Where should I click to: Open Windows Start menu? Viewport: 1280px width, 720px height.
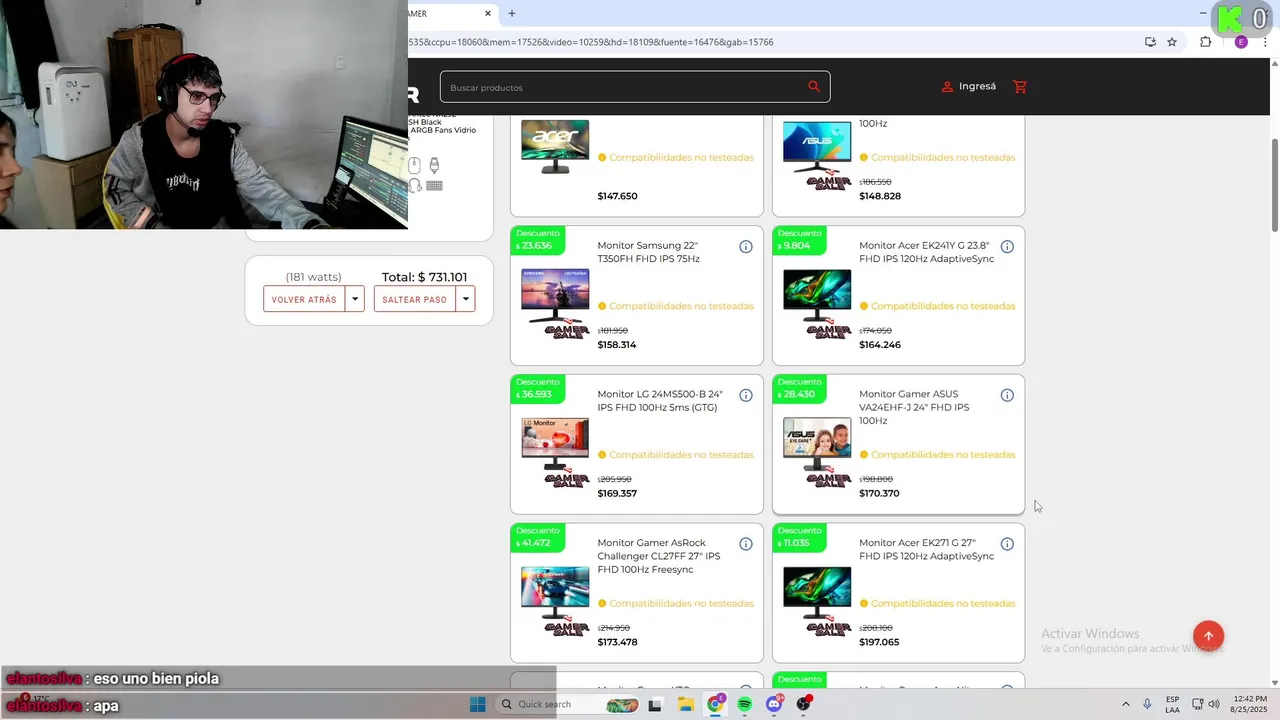(478, 704)
